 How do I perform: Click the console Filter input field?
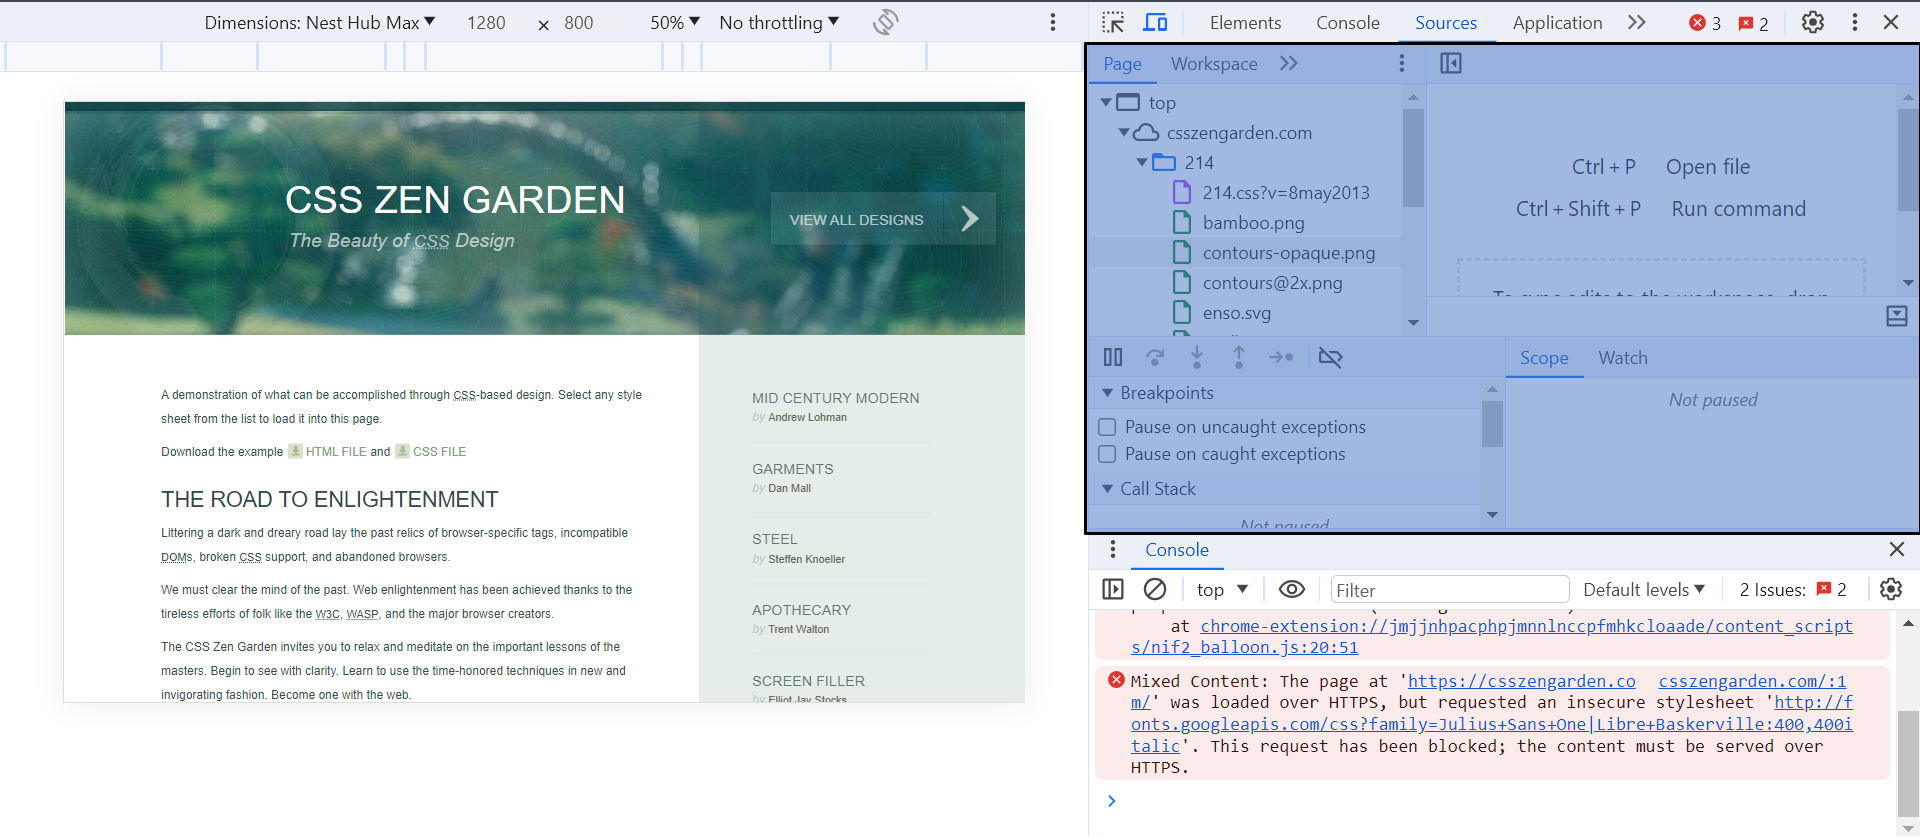point(1449,589)
